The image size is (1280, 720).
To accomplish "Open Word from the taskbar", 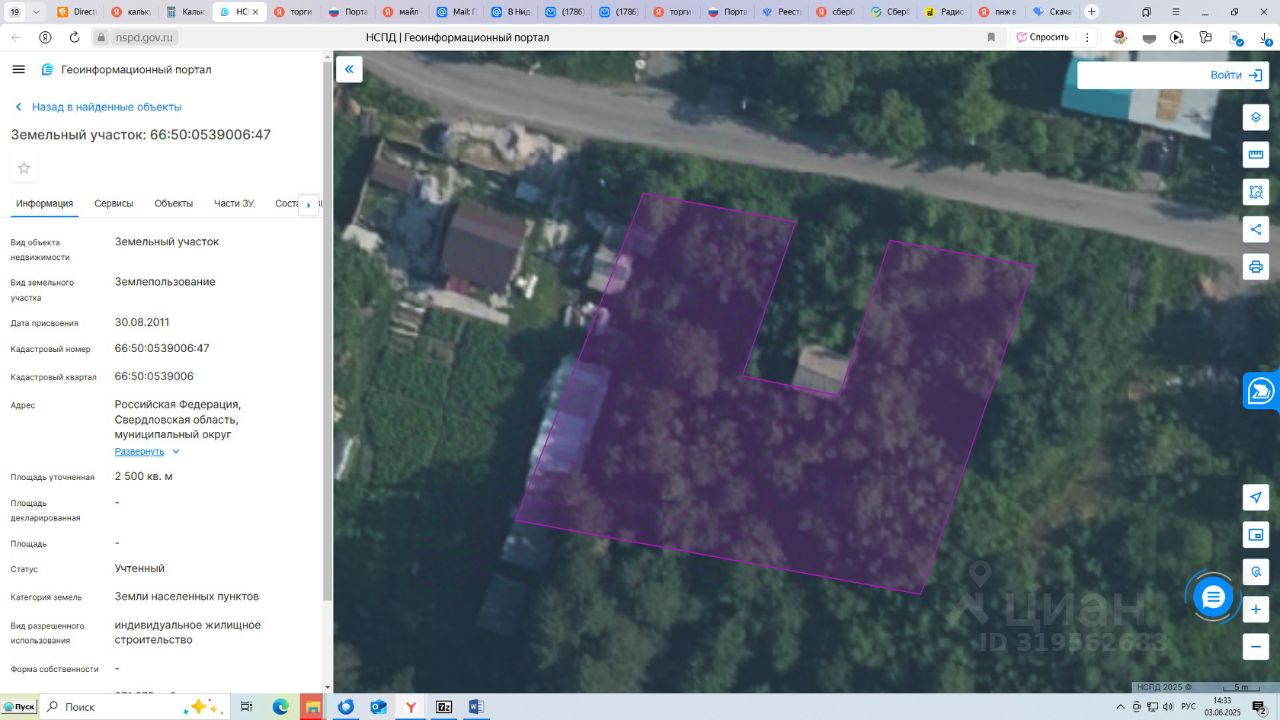I will pos(476,707).
